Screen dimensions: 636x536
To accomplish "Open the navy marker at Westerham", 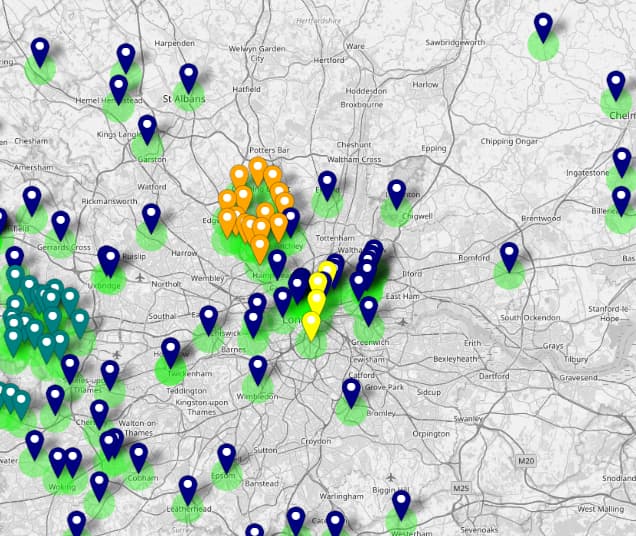I will (401, 504).
